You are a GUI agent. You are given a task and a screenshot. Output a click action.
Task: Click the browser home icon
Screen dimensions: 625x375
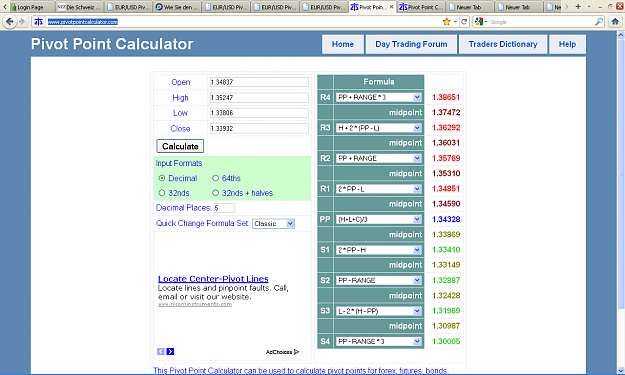coord(615,22)
